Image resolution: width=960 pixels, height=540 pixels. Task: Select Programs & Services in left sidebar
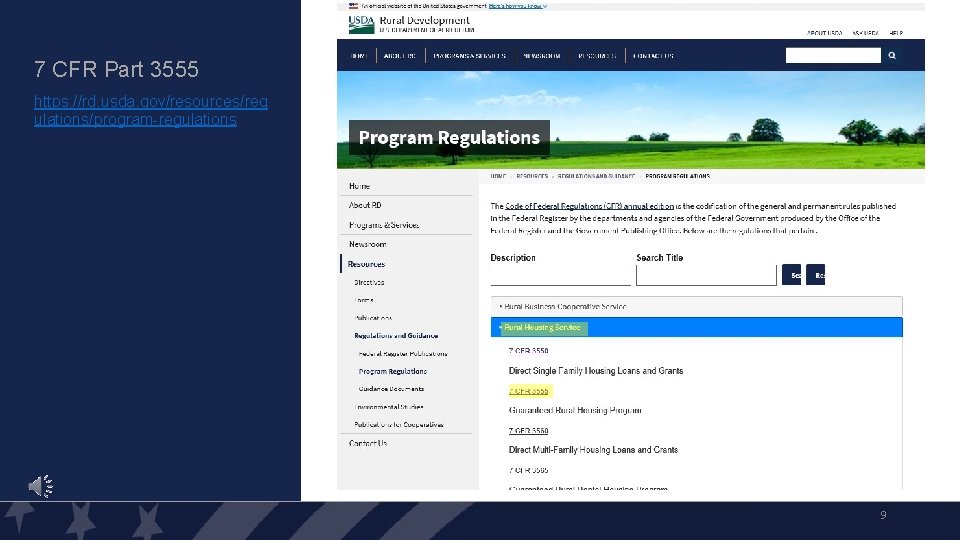point(384,225)
